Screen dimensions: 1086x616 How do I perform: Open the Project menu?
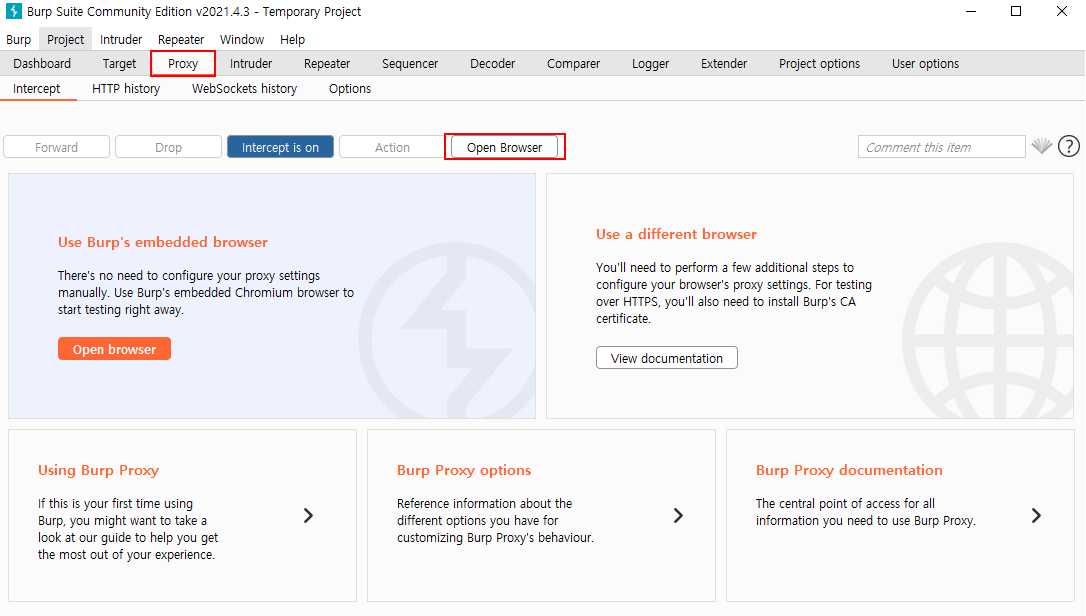tap(65, 39)
